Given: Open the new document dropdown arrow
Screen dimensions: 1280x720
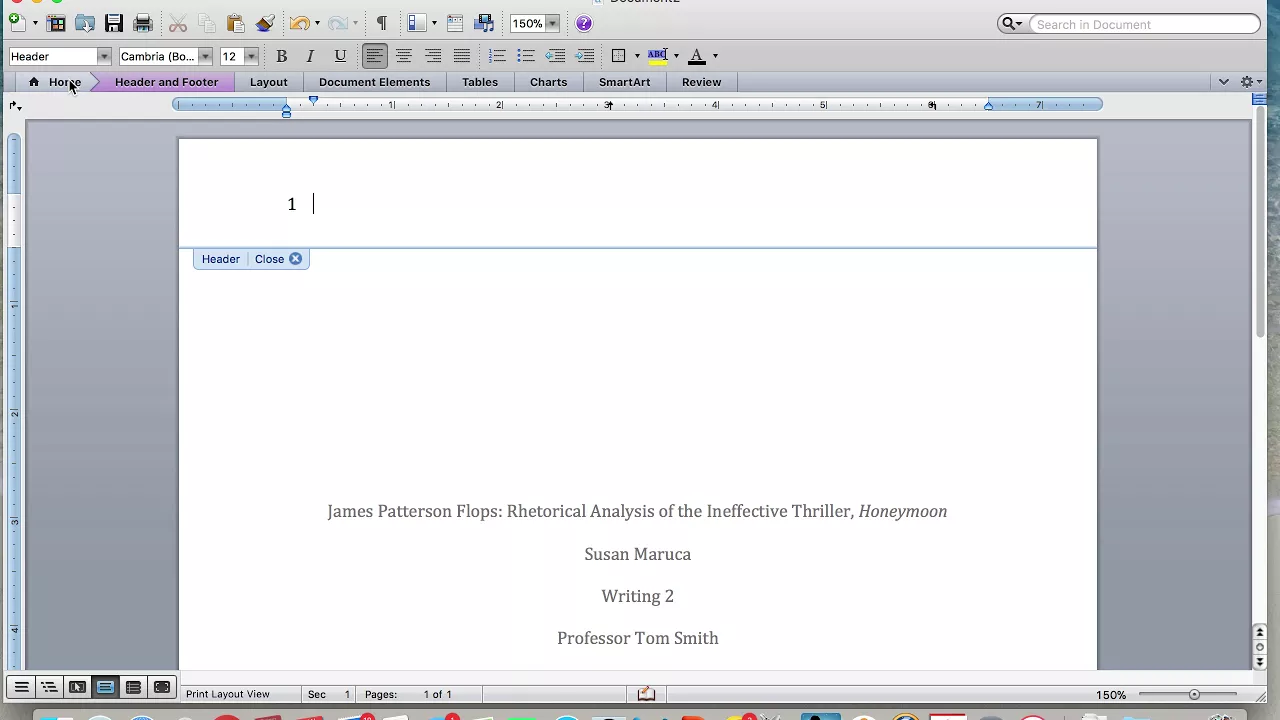Looking at the screenshot, I should pyautogui.click(x=34, y=23).
